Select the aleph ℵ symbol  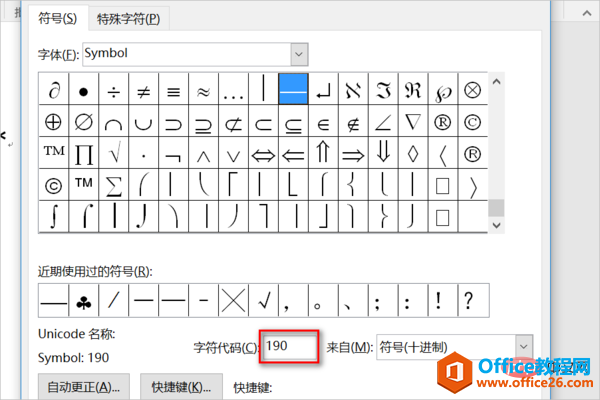coord(353,88)
